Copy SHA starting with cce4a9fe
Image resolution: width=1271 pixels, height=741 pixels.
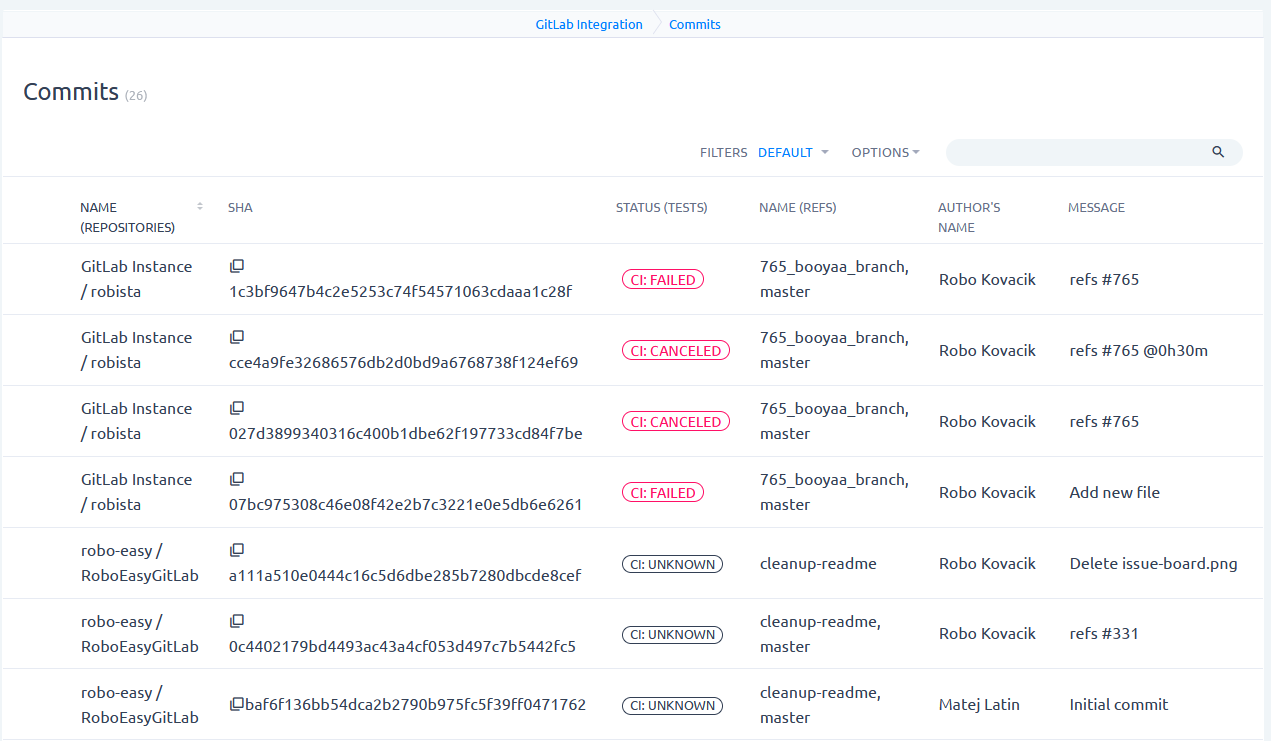point(237,337)
